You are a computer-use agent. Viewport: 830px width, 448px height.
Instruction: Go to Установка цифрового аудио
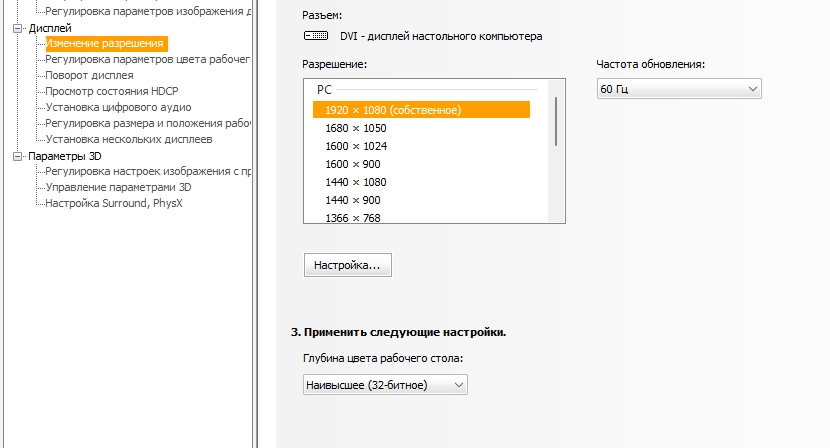pyautogui.click(x=118, y=107)
